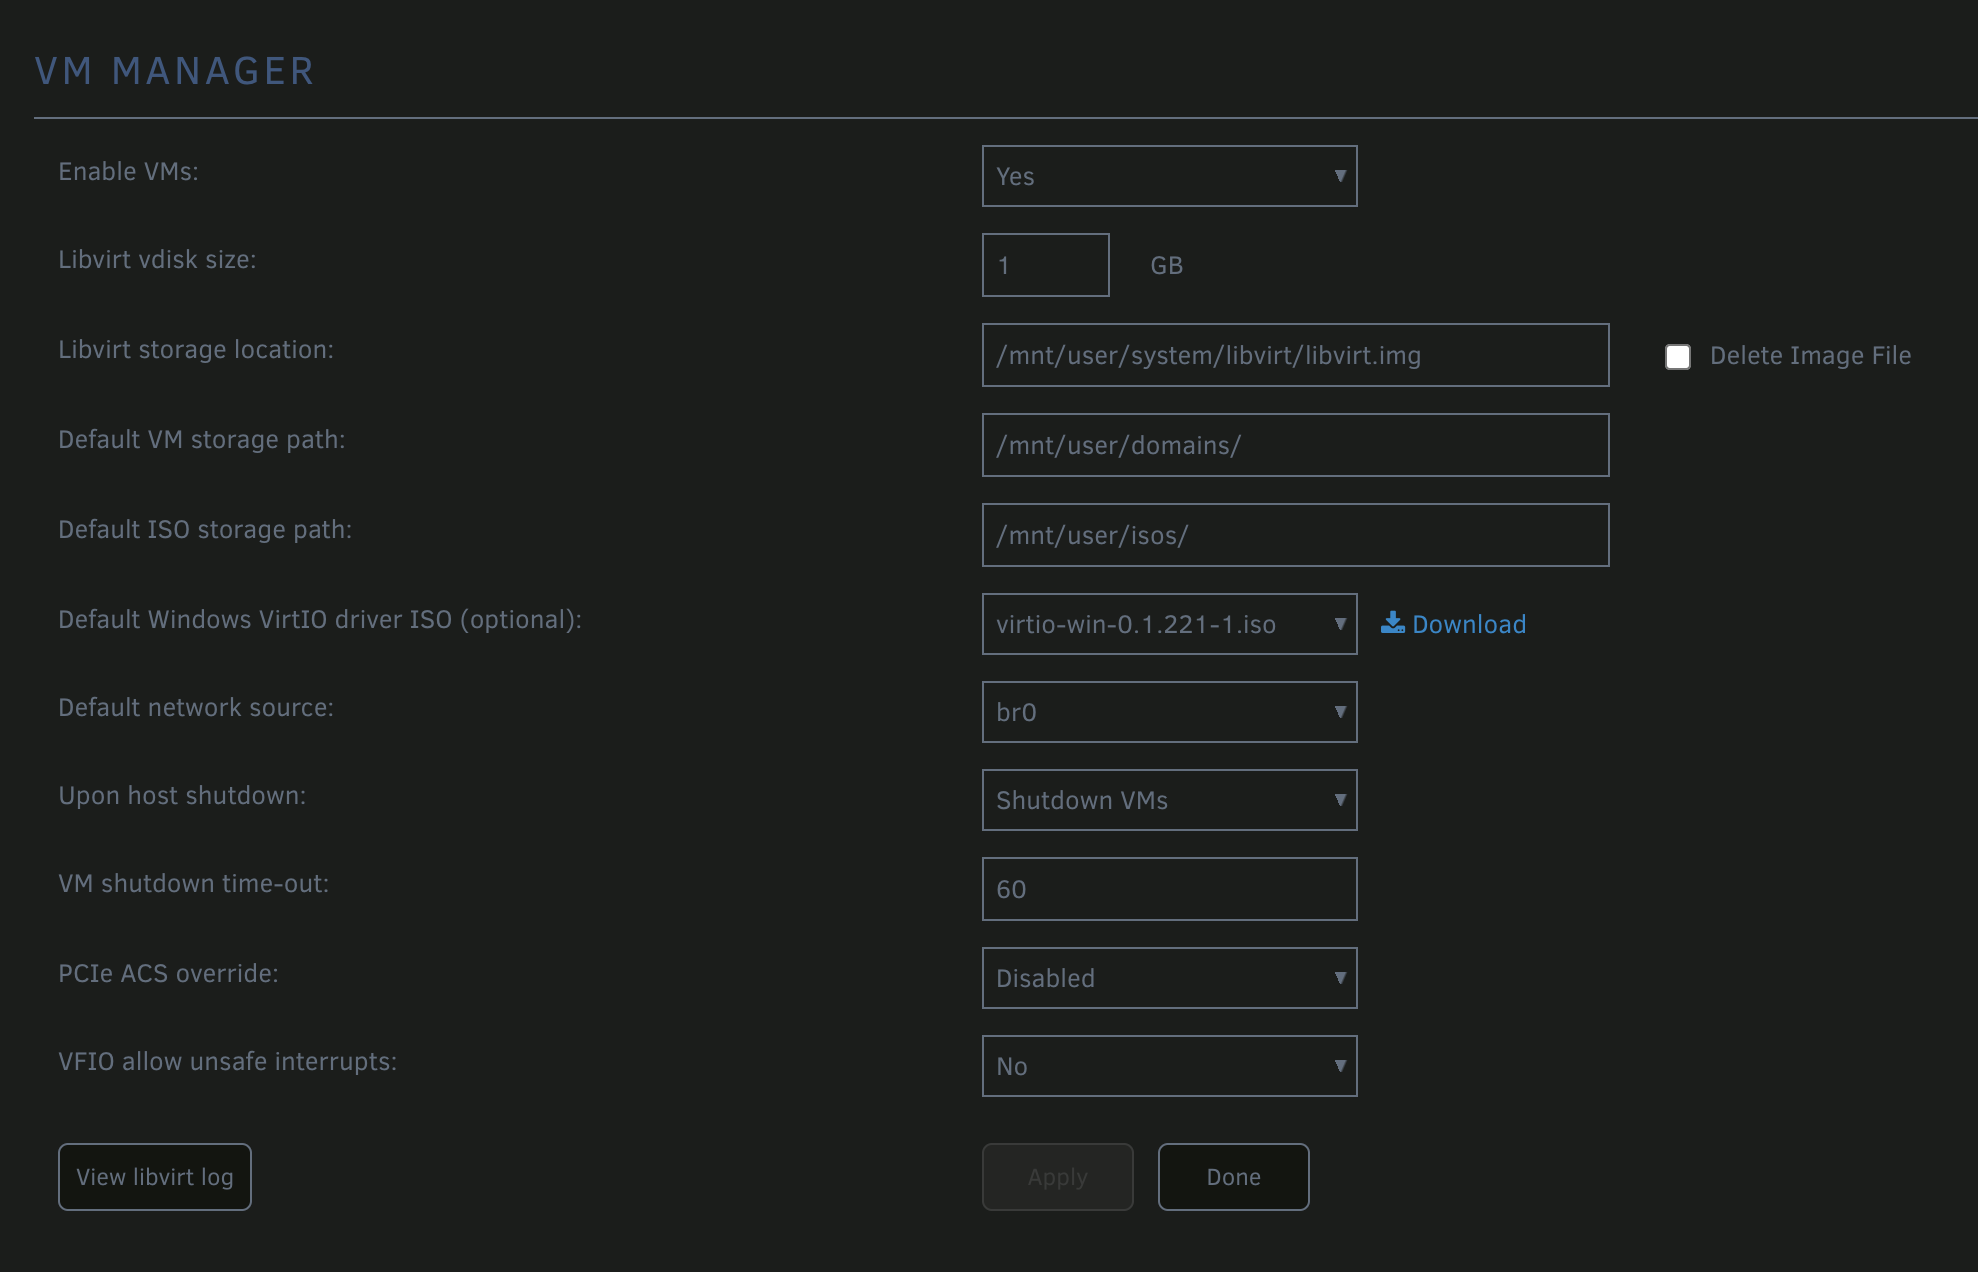
Task: Click the Default VM storage path field
Action: pos(1295,445)
